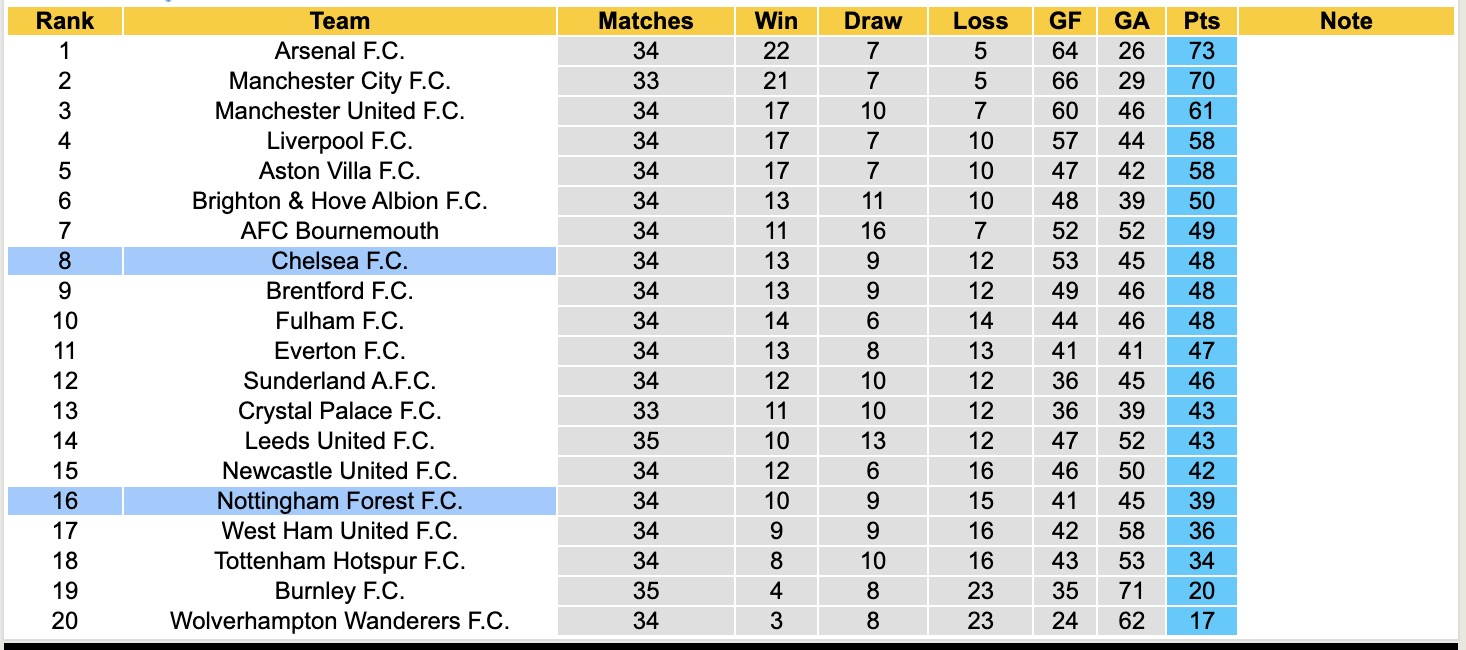
Task: Click Arsenal's 73 points cell
Action: [1201, 51]
